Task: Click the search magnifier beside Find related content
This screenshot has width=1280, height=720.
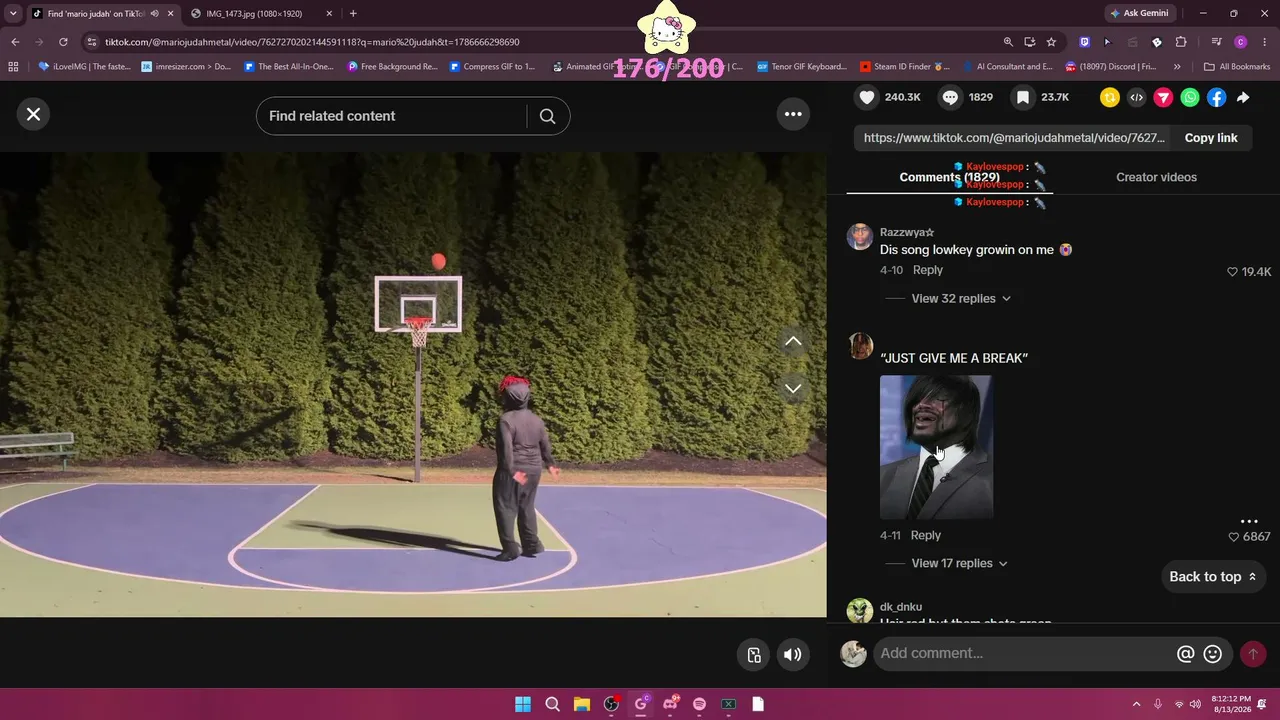Action: click(547, 116)
